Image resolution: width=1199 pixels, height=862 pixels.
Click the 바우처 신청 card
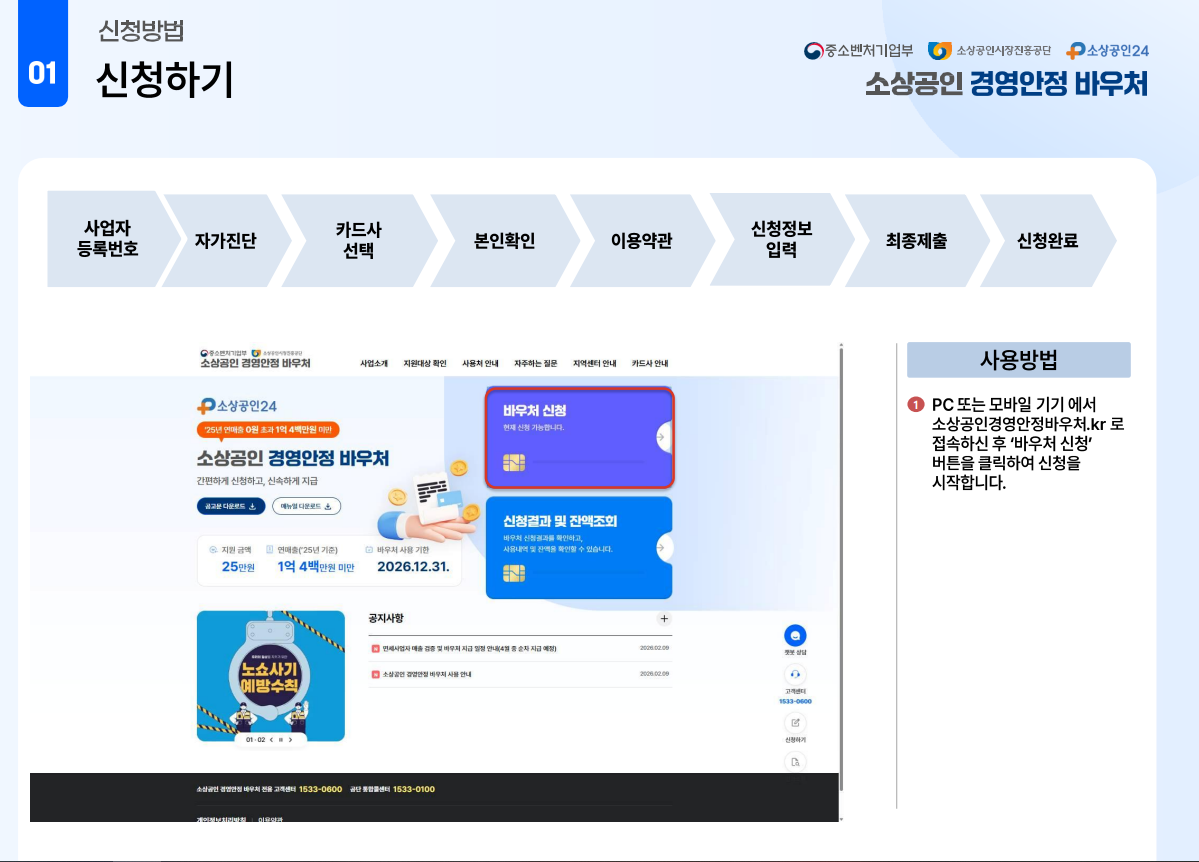click(580, 438)
